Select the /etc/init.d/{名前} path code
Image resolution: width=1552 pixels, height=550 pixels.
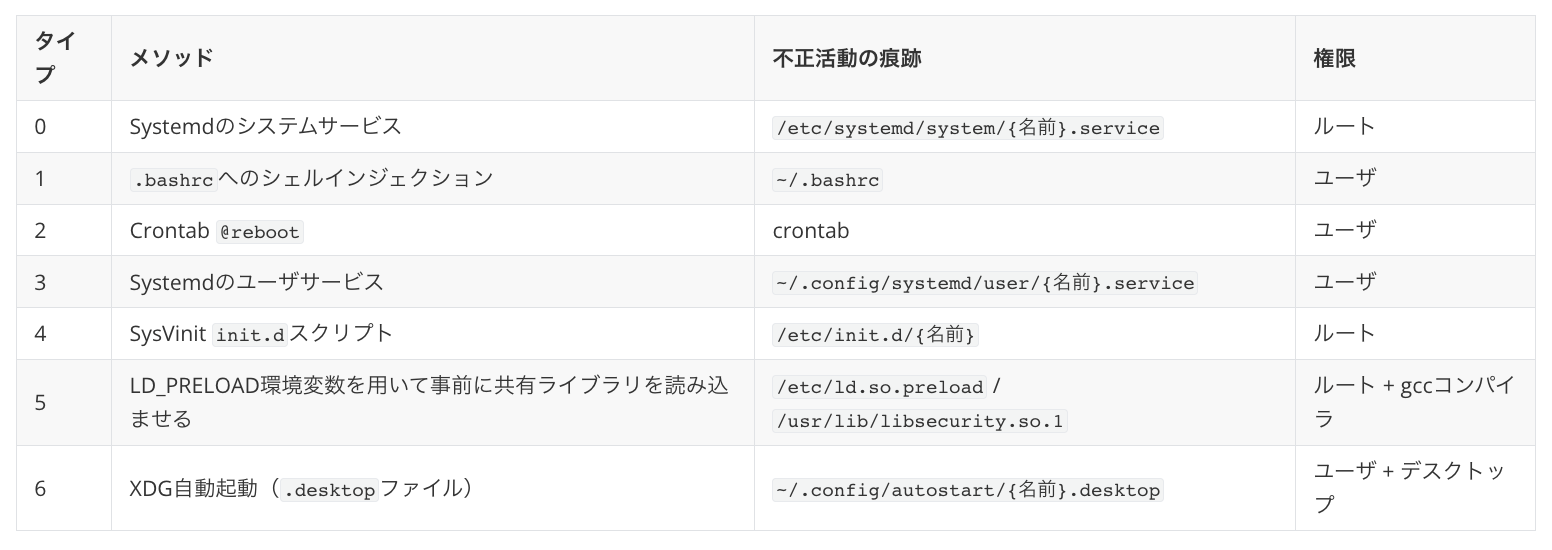coord(875,335)
